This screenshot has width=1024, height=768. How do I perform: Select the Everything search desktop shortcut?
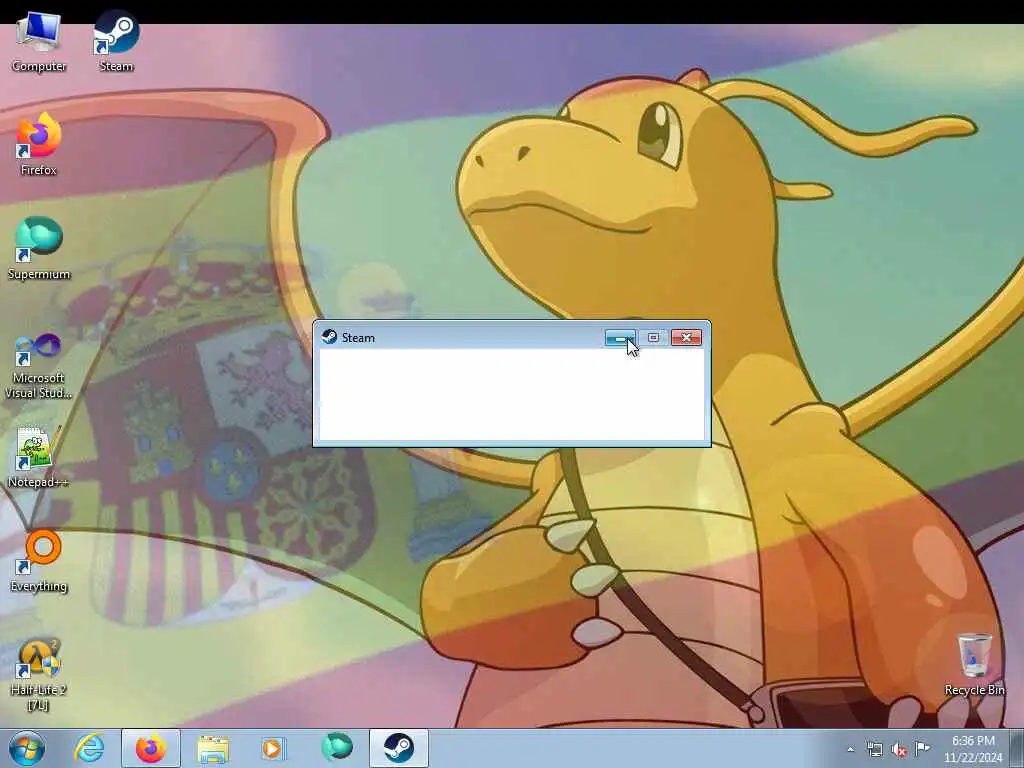click(39, 561)
